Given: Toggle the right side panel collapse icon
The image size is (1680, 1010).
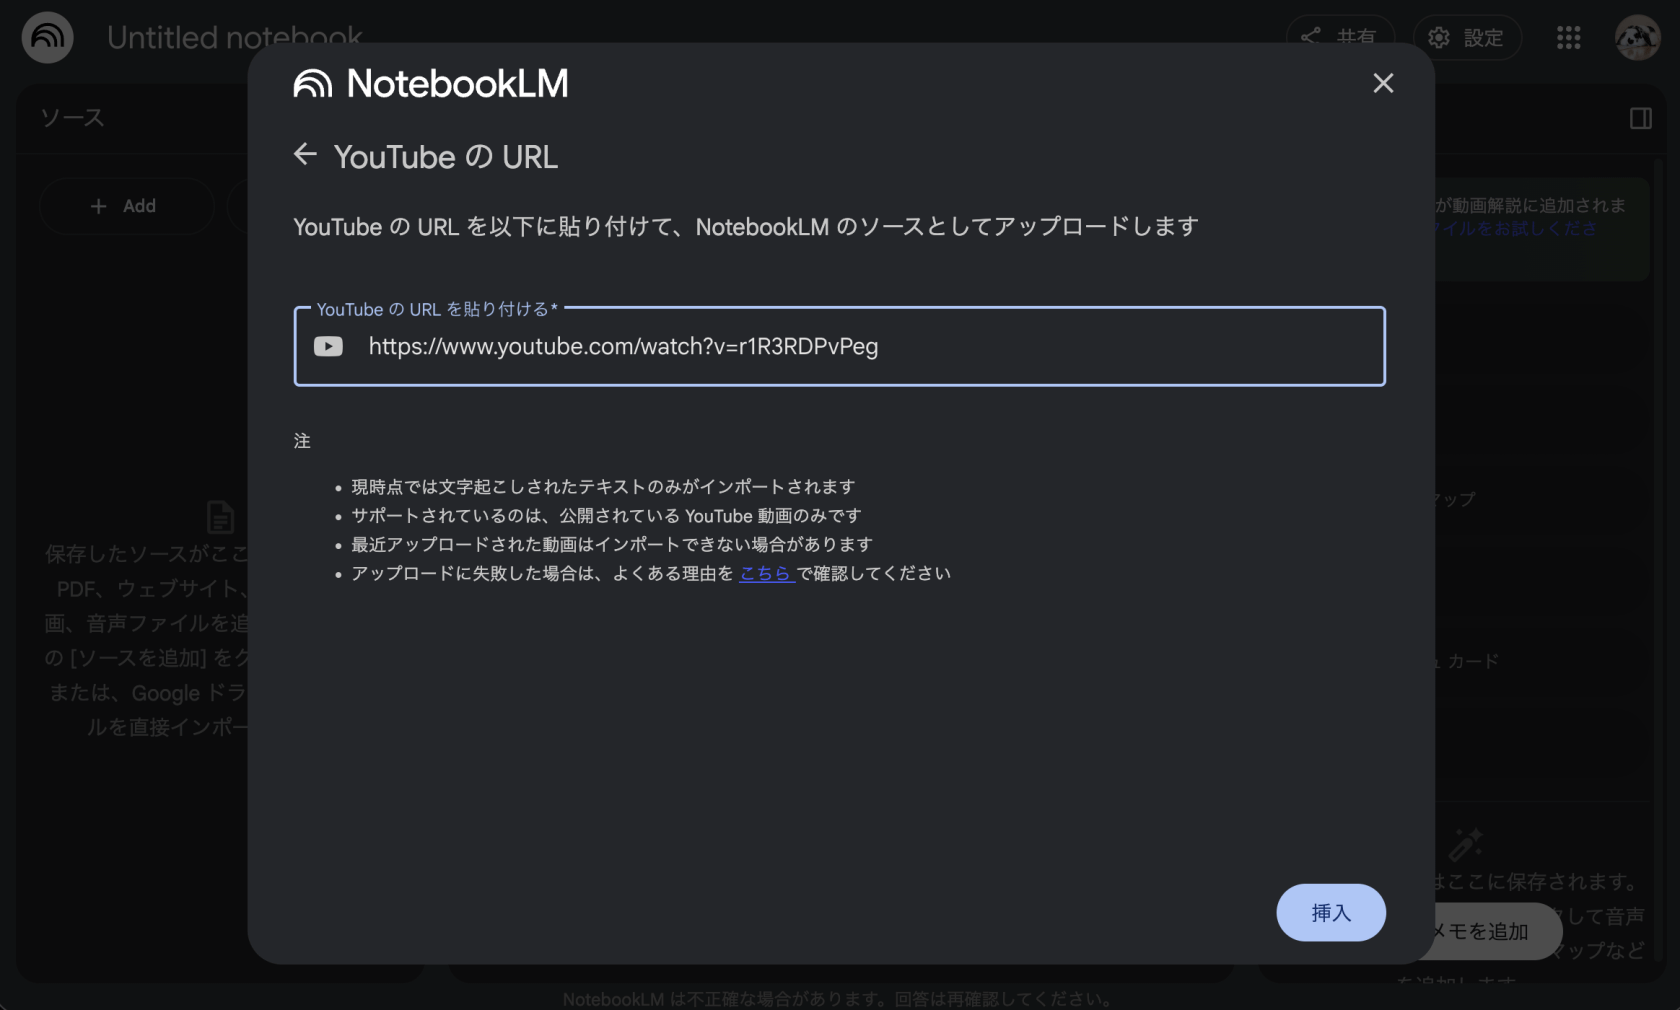Looking at the screenshot, I should (1640, 119).
